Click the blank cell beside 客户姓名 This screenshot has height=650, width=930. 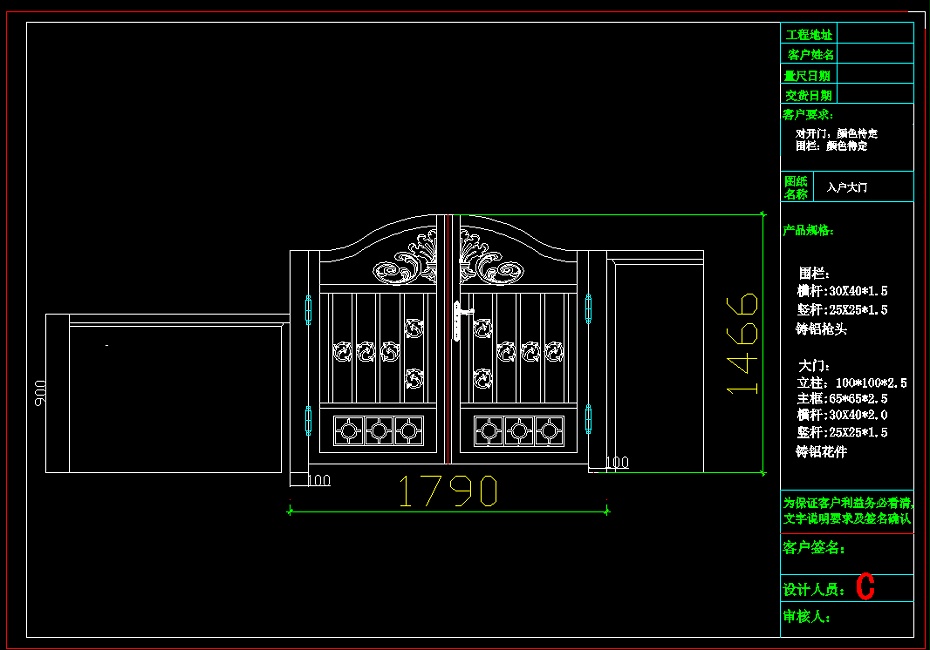pyautogui.click(x=874, y=54)
